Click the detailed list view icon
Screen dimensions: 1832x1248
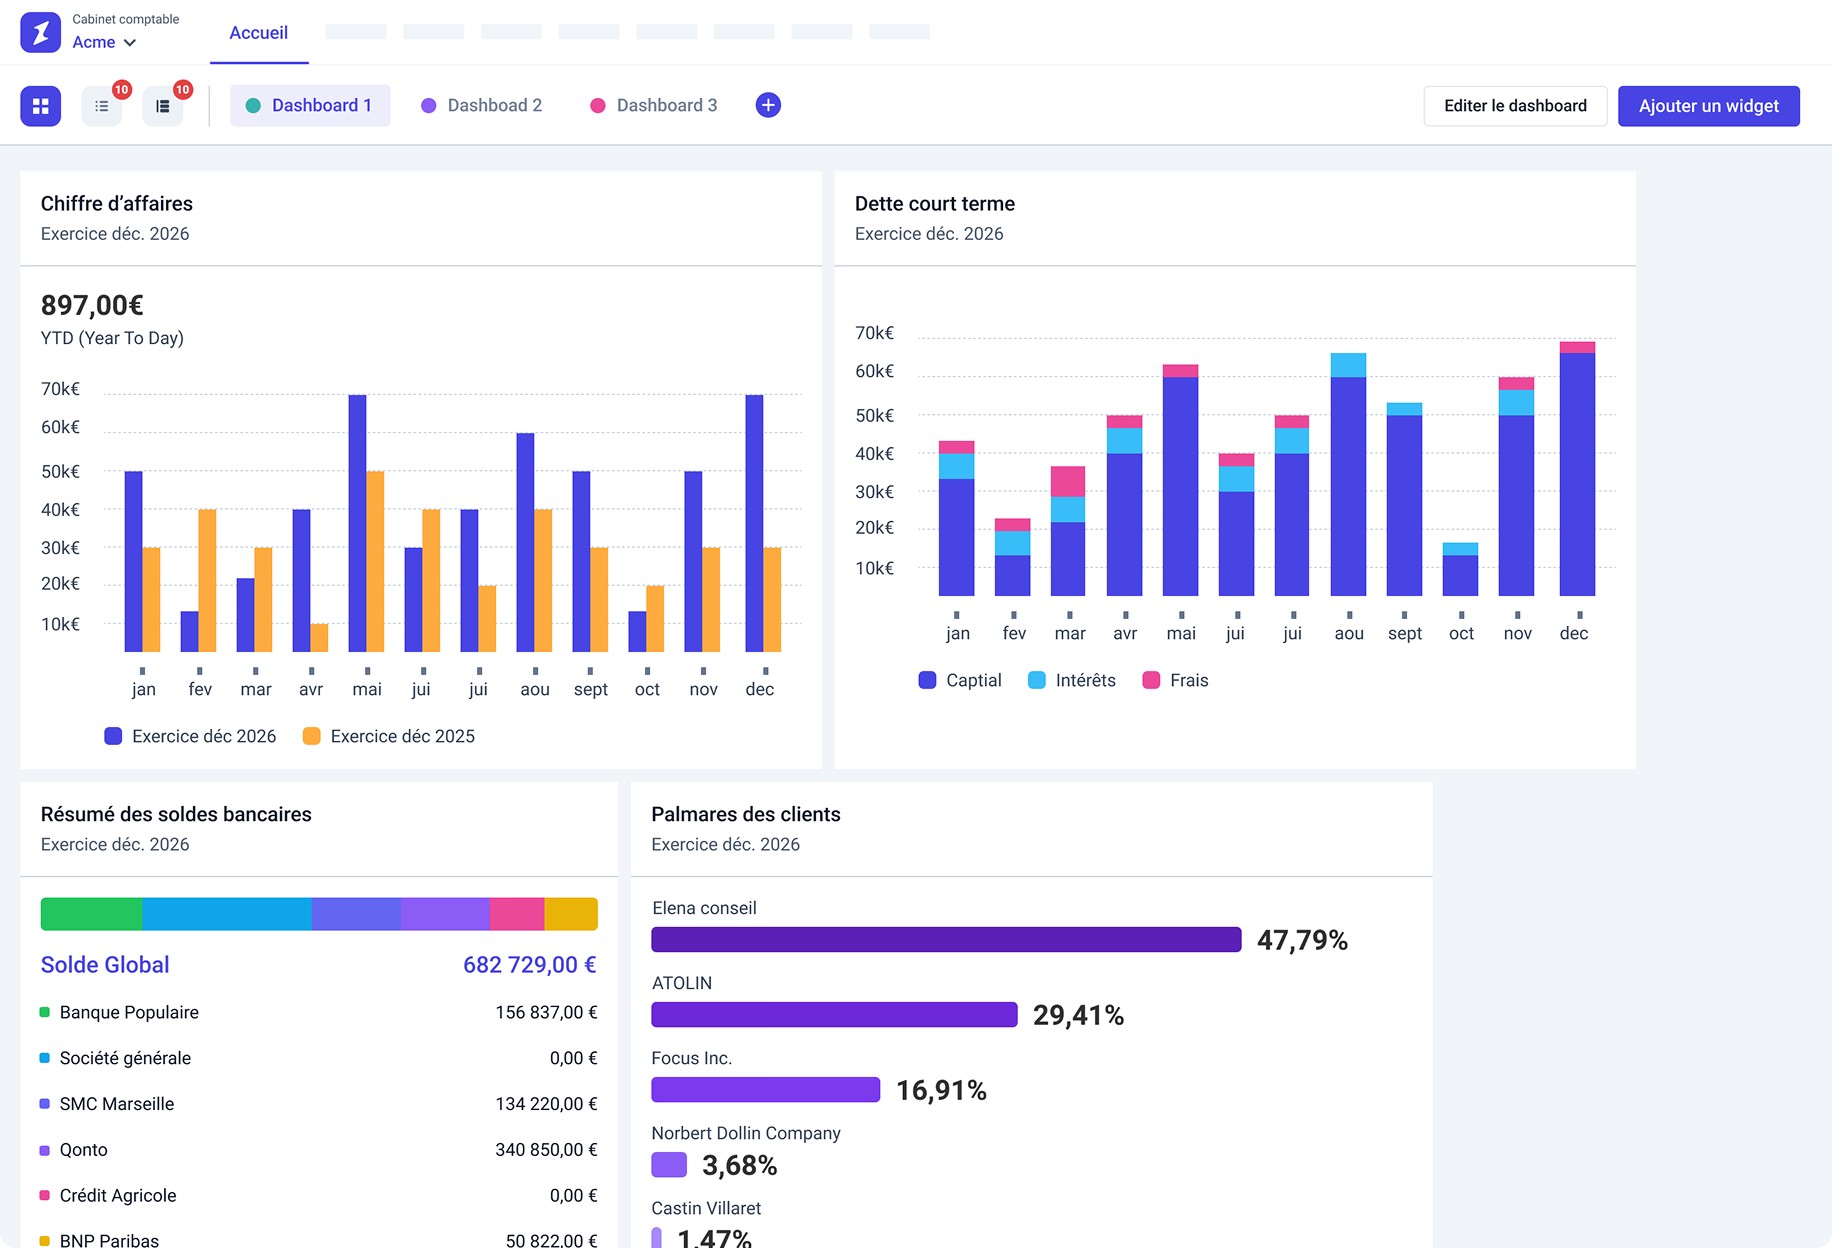163,105
